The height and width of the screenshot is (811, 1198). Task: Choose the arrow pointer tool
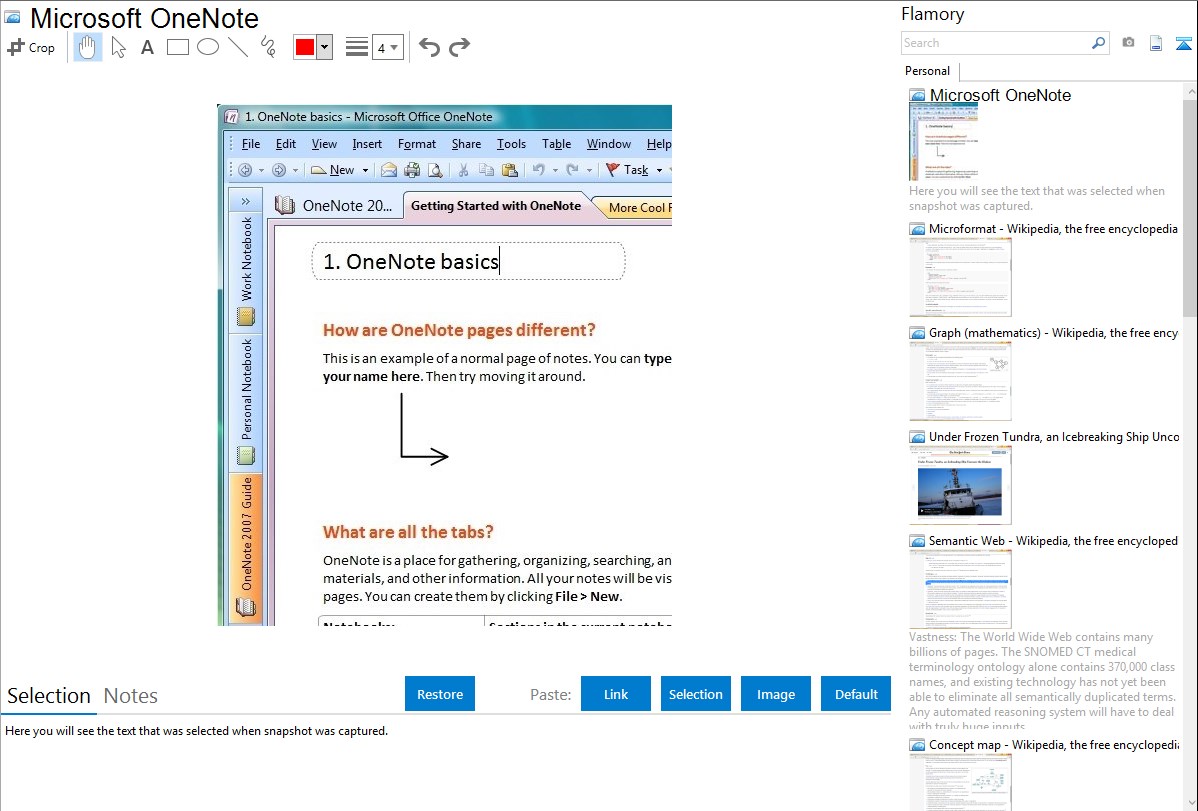point(118,47)
